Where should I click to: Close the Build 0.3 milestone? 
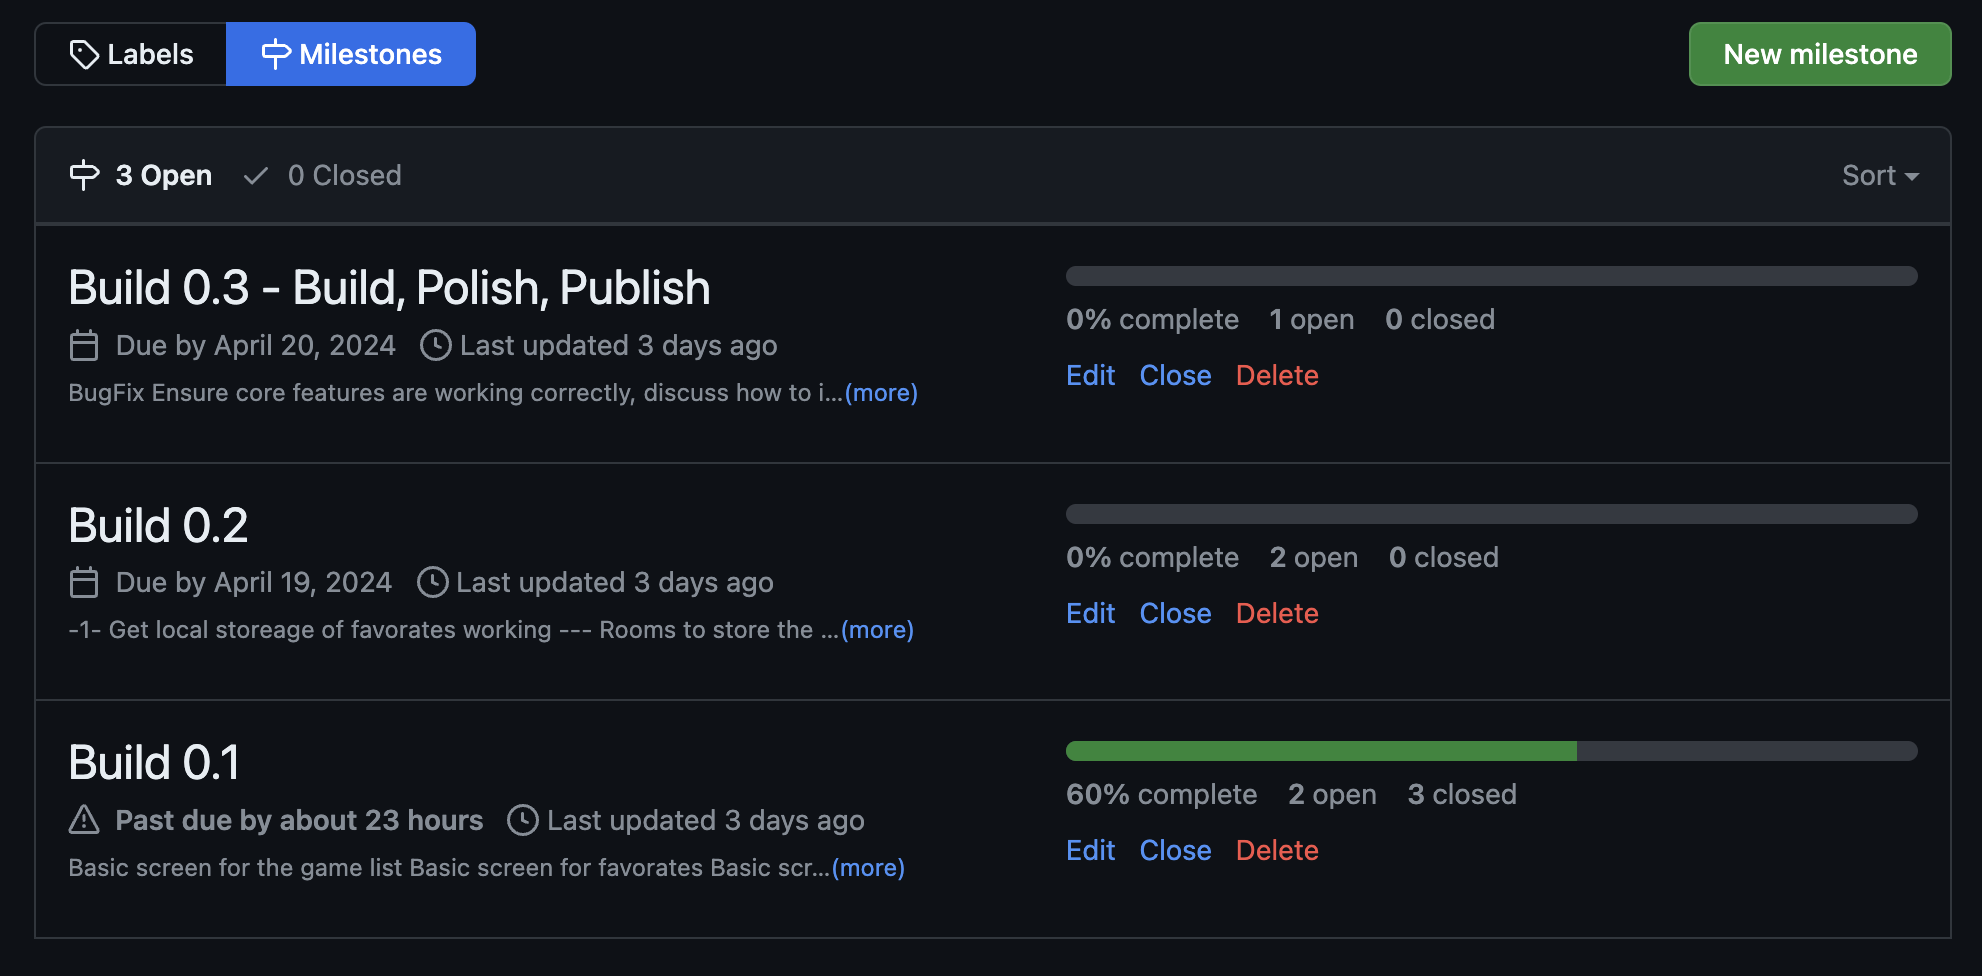coord(1175,375)
